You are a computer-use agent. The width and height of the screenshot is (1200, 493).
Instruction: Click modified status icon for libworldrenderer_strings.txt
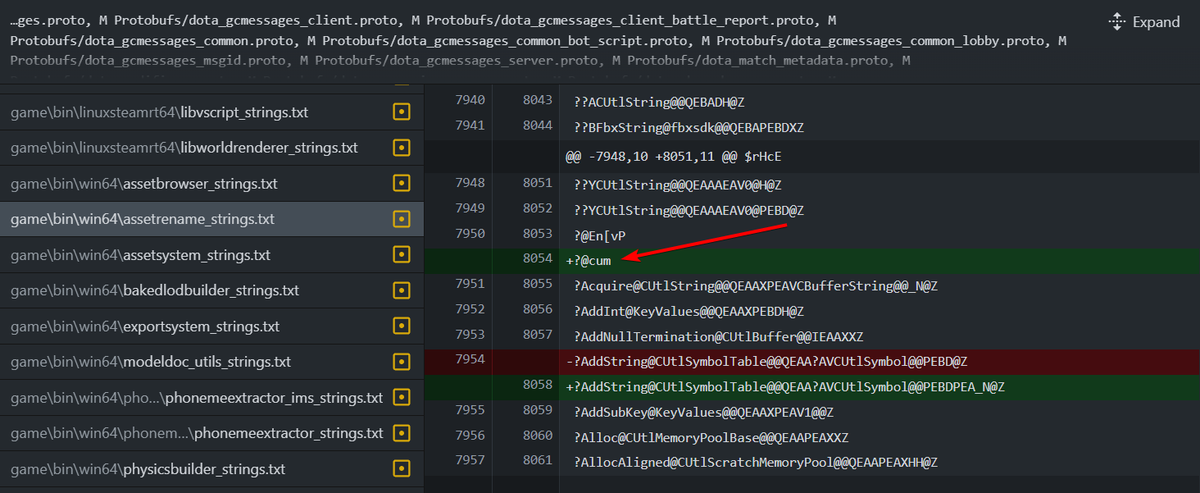(x=402, y=148)
